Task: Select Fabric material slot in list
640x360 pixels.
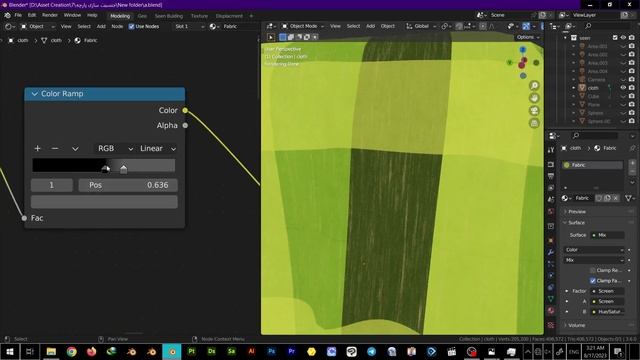Action: (592, 165)
